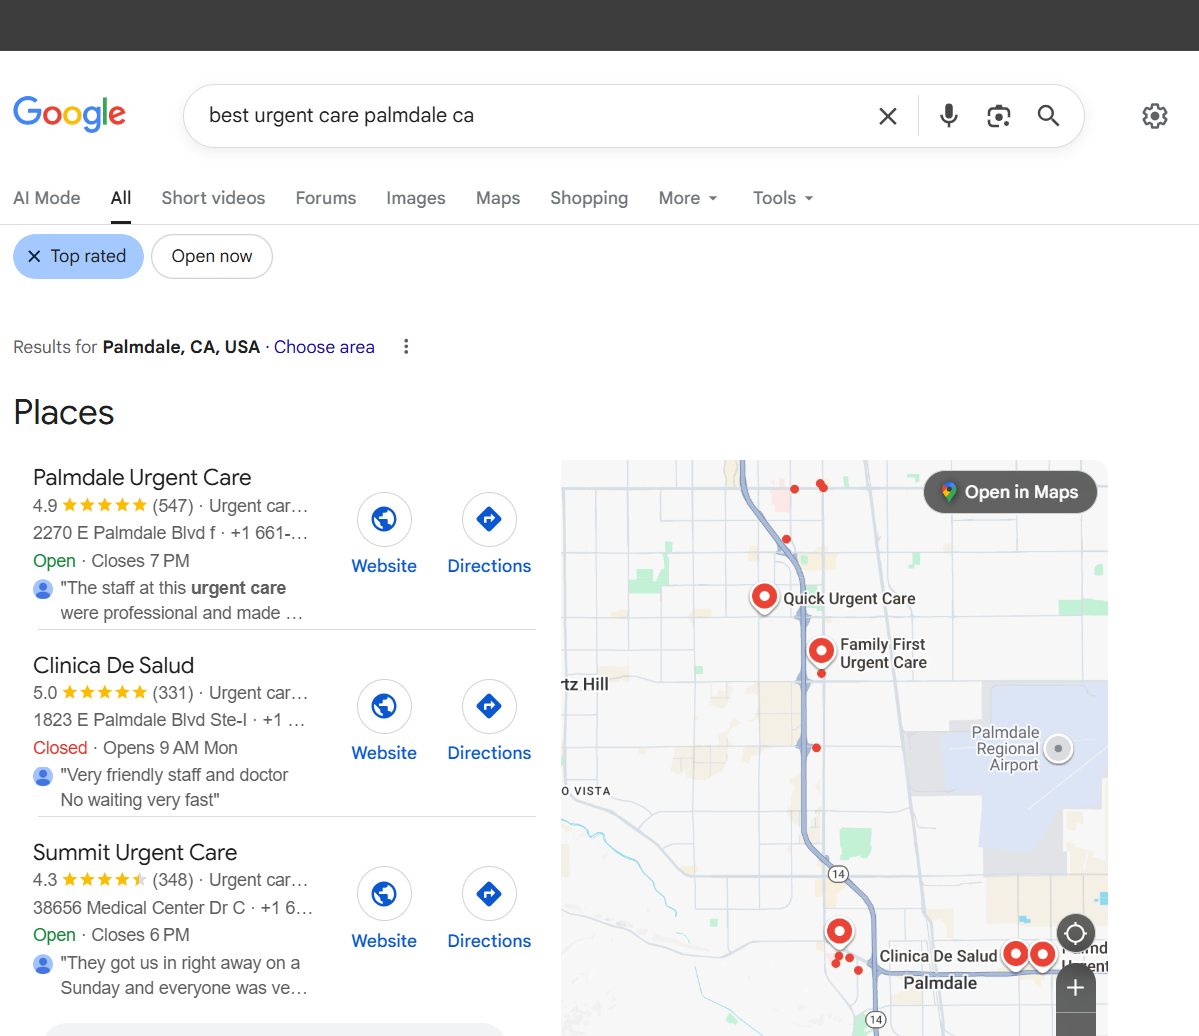1199x1036 pixels.
Task: Open the Clinica De Salud listing title
Action: click(x=113, y=665)
